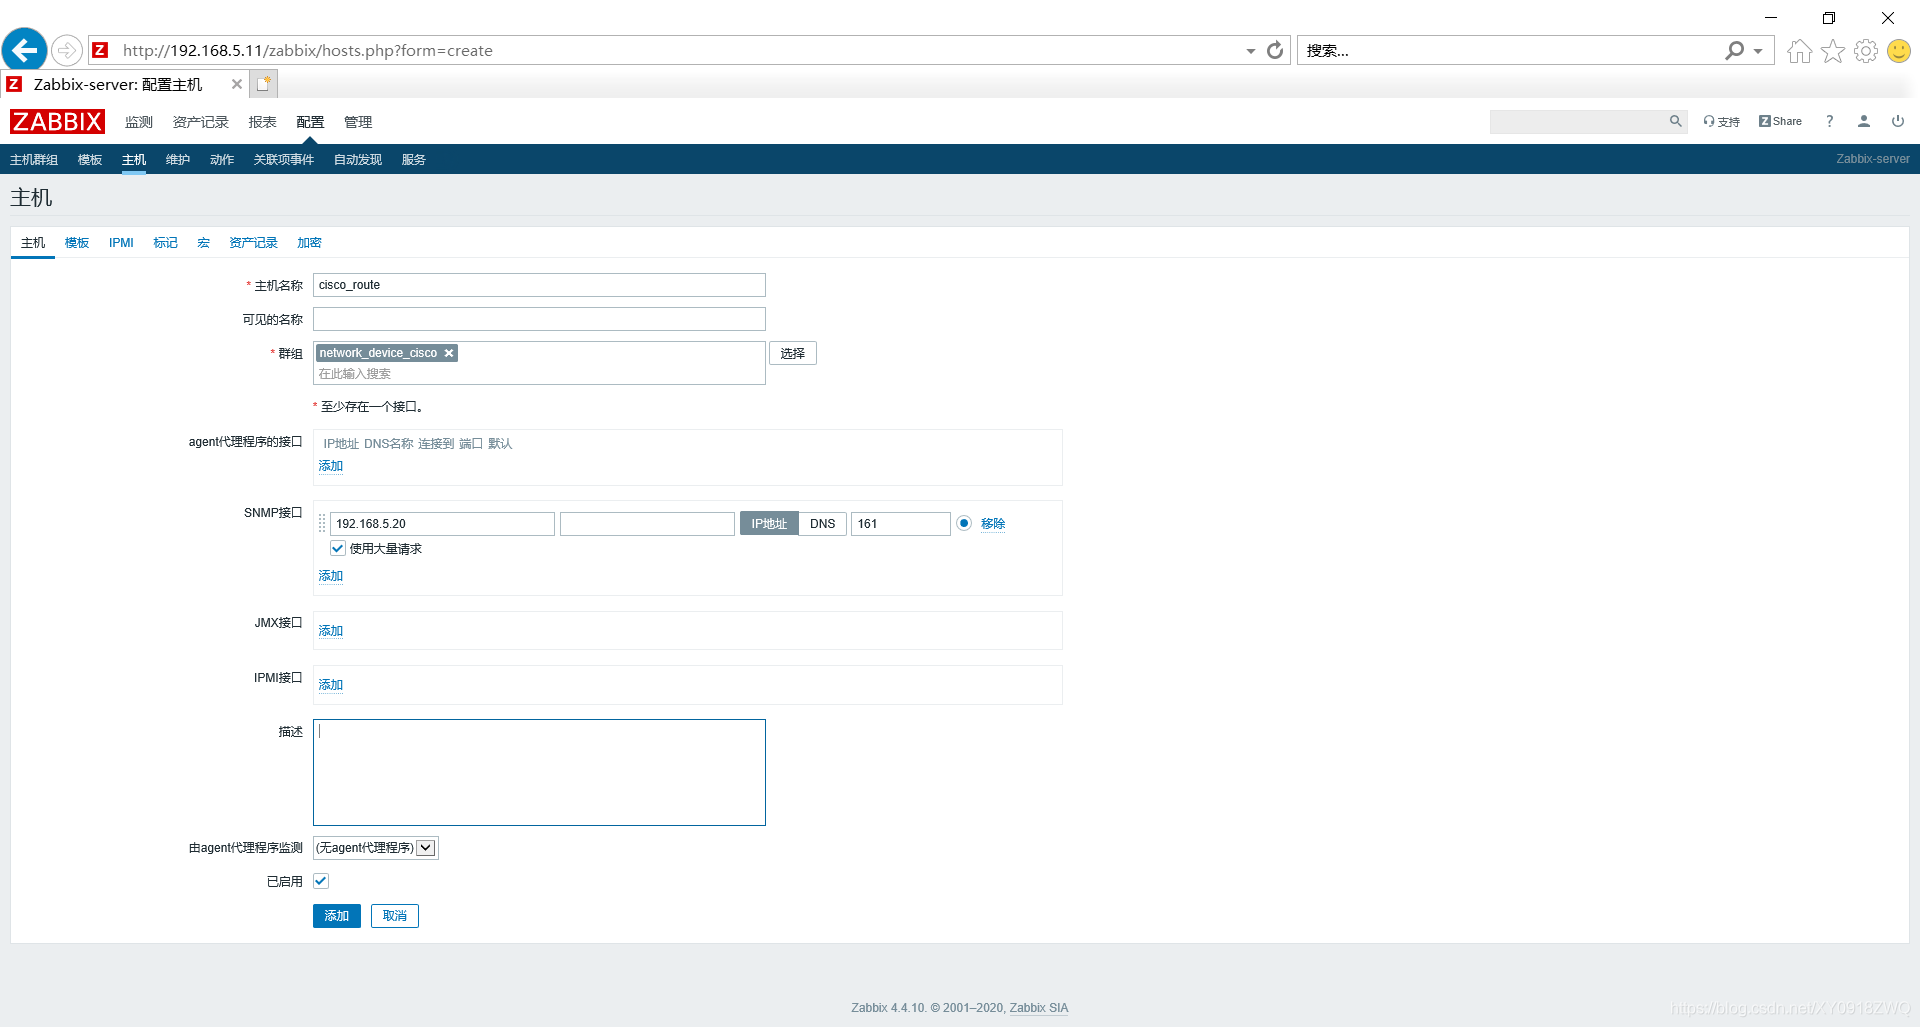Reload the page with the refresh icon

coord(1275,50)
